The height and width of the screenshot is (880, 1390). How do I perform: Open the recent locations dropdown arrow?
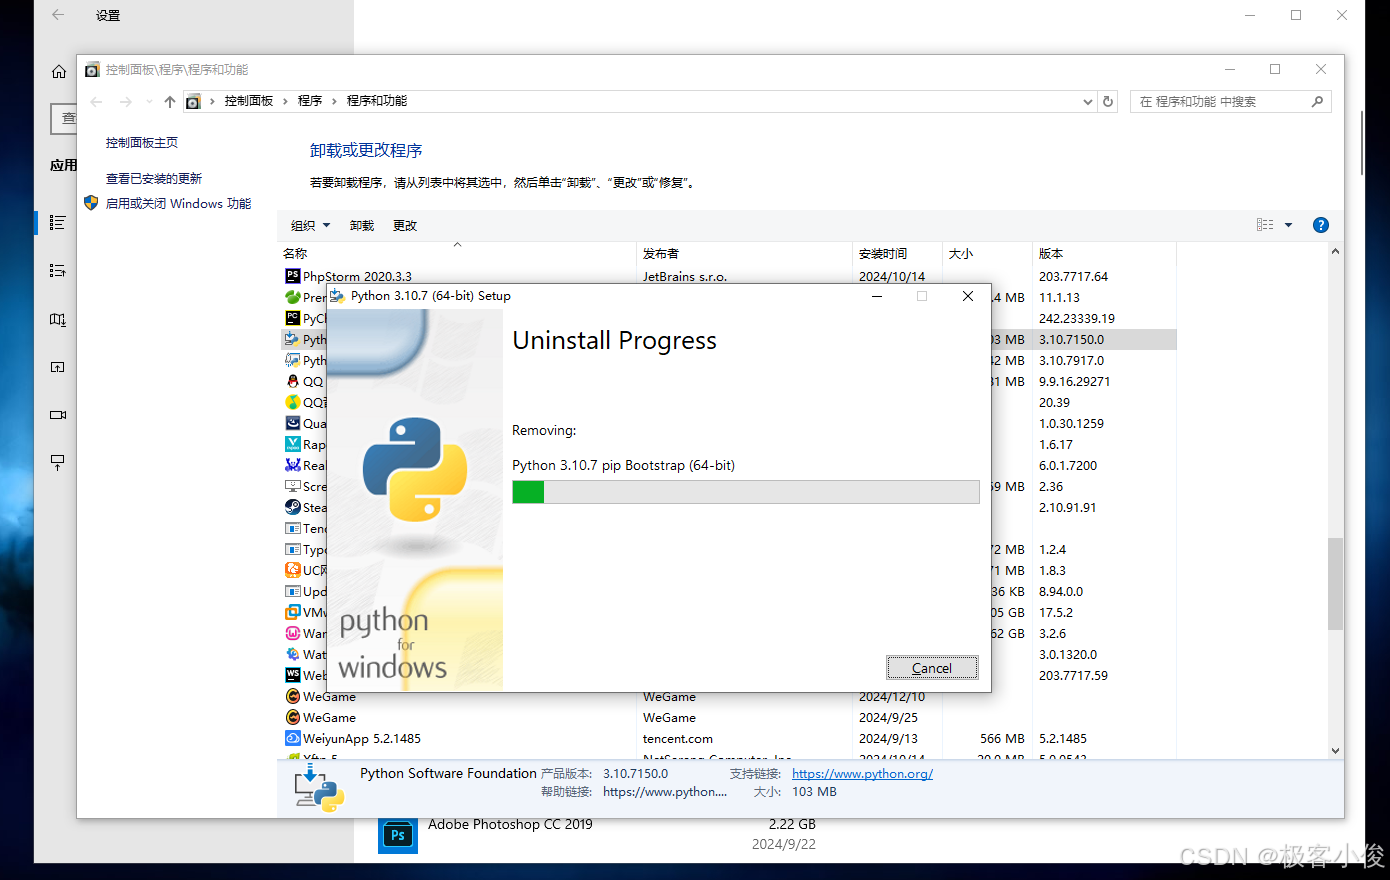(149, 101)
